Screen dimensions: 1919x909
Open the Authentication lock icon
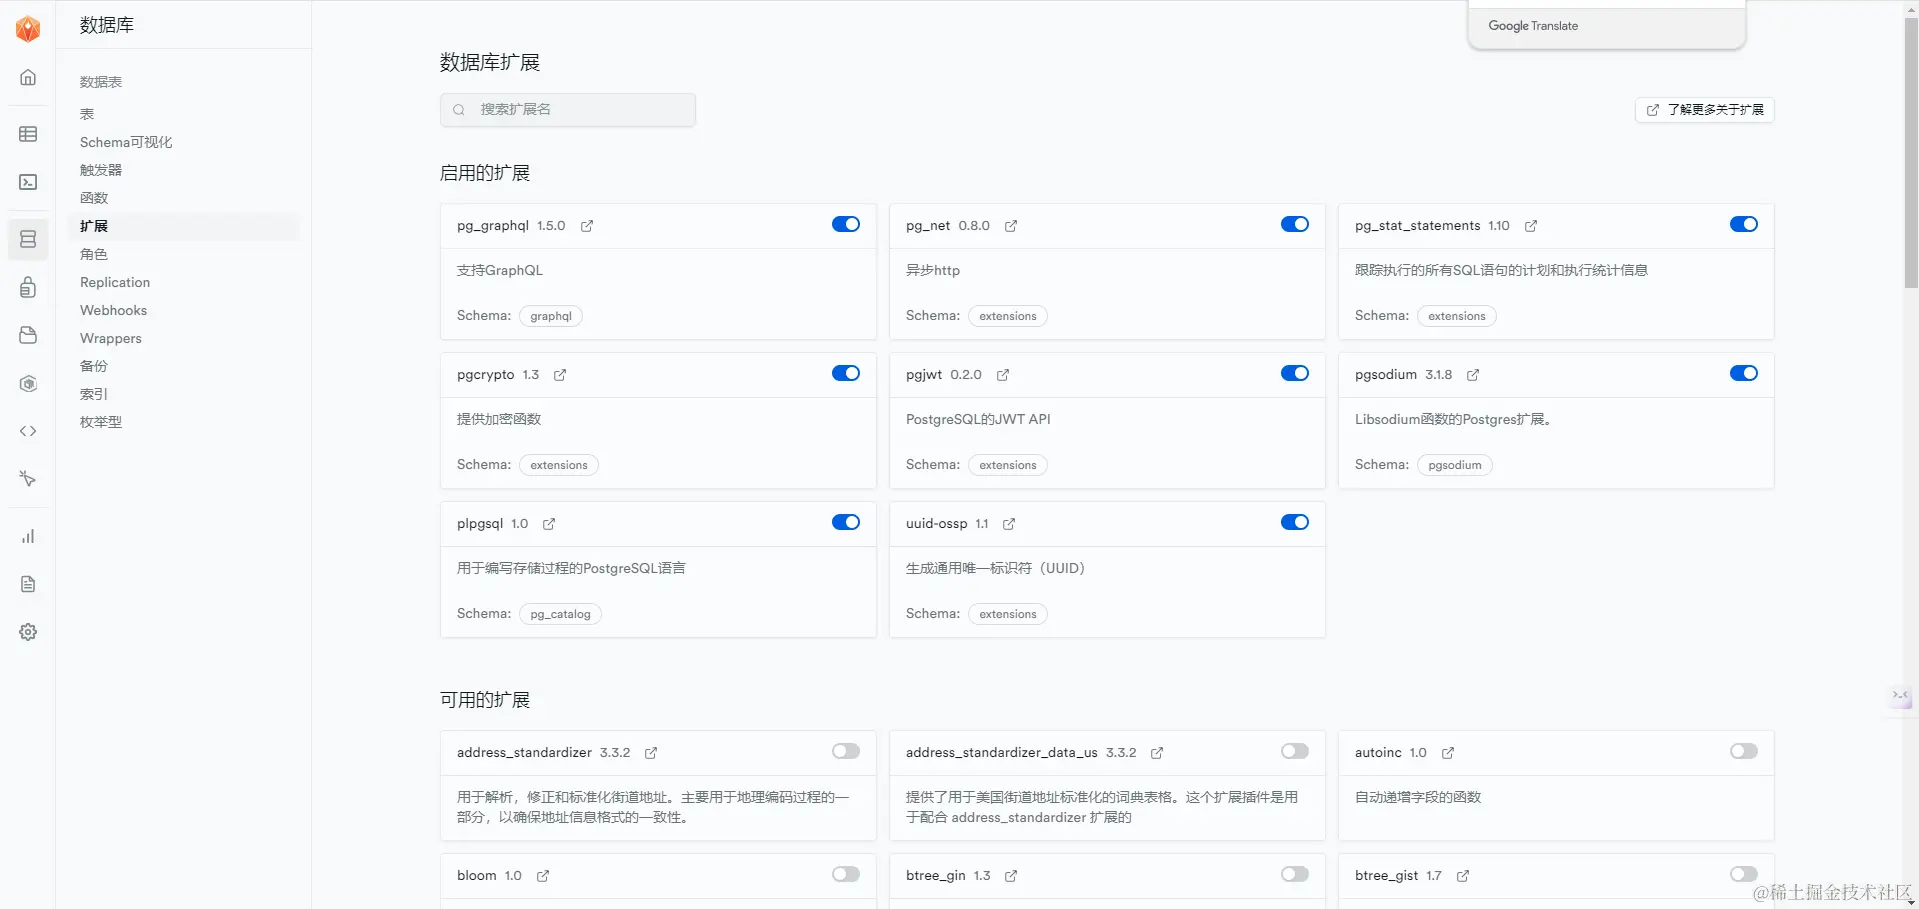28,288
